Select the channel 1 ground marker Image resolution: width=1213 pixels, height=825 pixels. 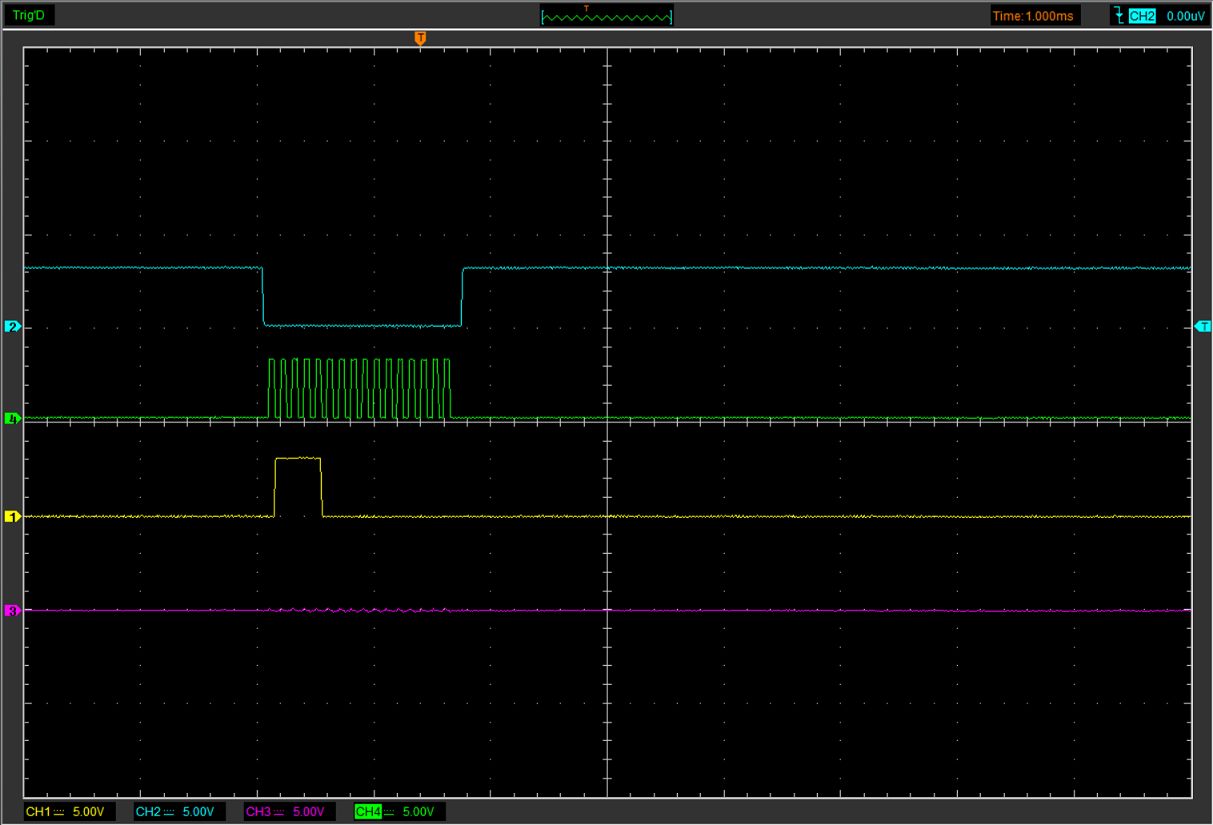pos(12,517)
